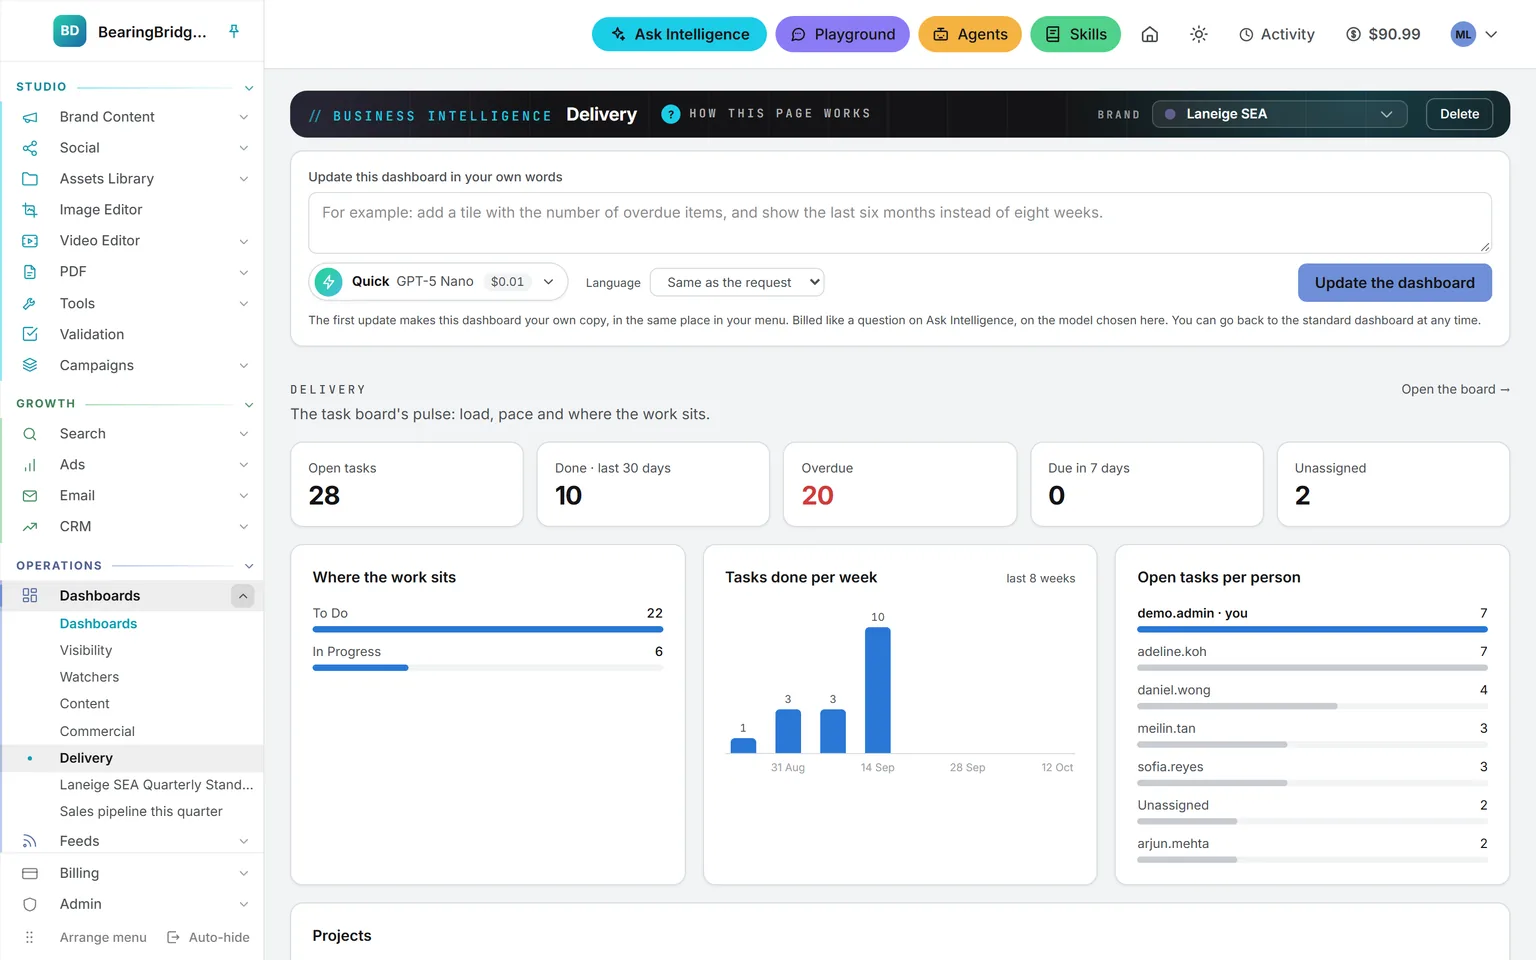Screen dimensions: 1536x960
Task: Click the CRM trend icon
Action: (30, 527)
